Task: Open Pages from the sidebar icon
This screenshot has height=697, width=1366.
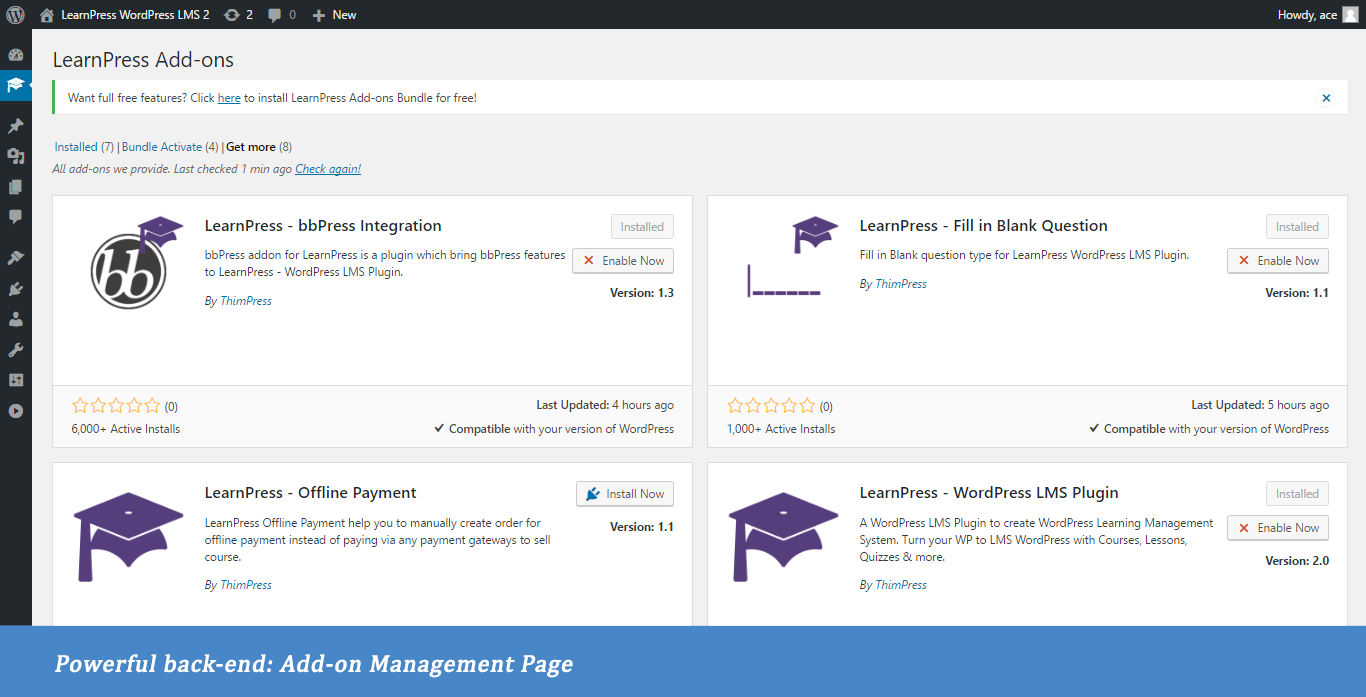Action: tap(15, 187)
